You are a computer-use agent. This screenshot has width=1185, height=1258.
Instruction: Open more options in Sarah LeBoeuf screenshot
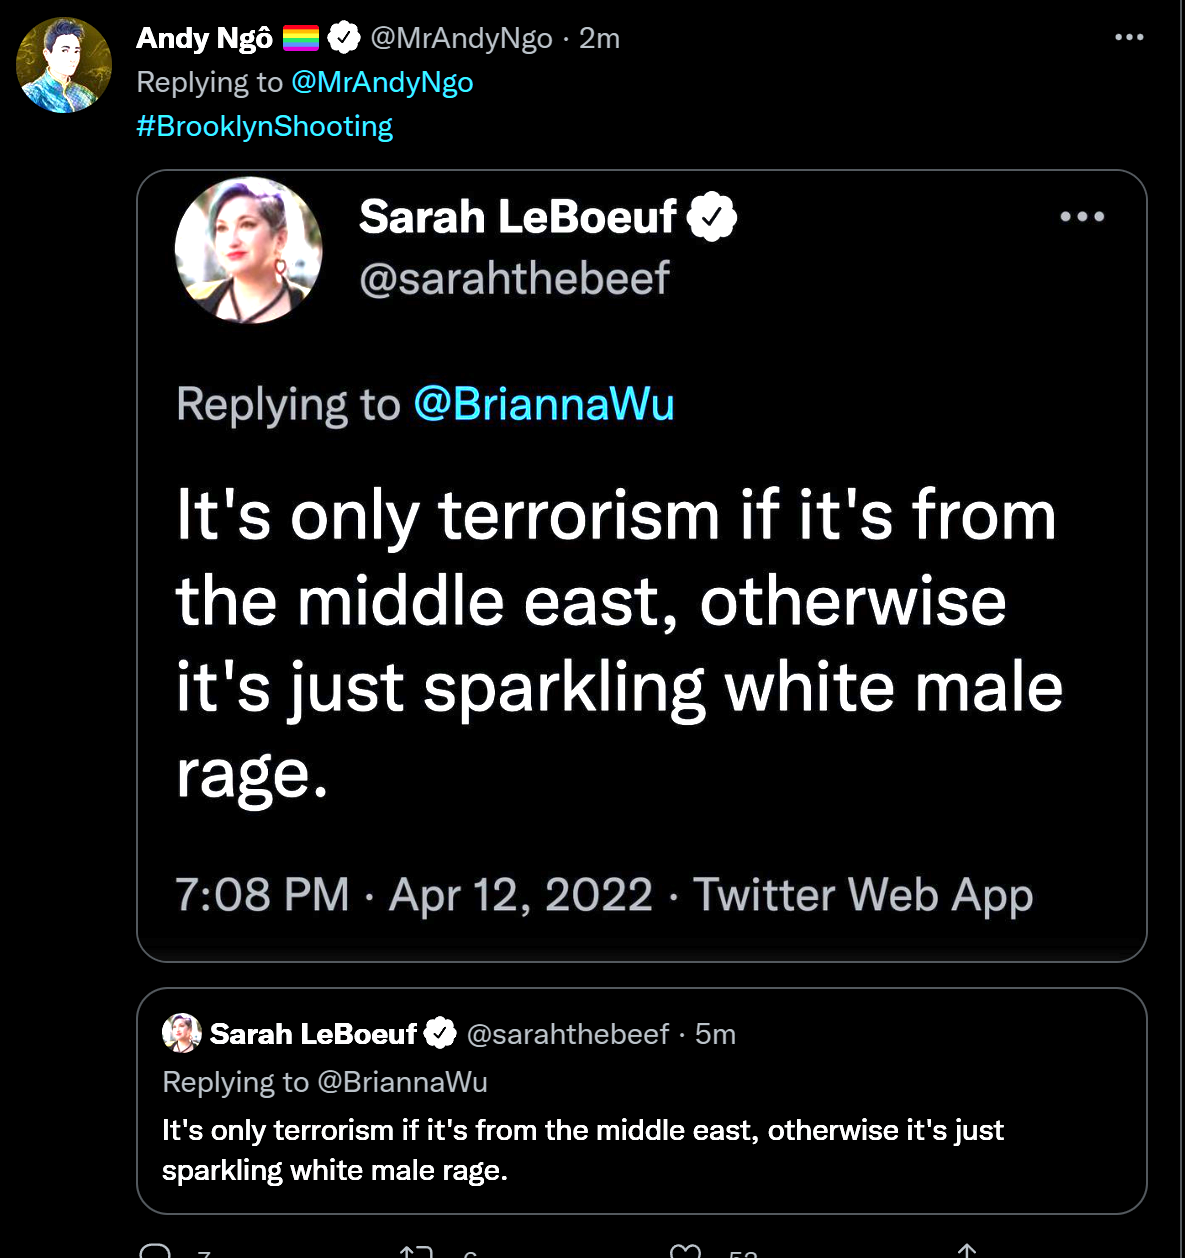click(1082, 216)
